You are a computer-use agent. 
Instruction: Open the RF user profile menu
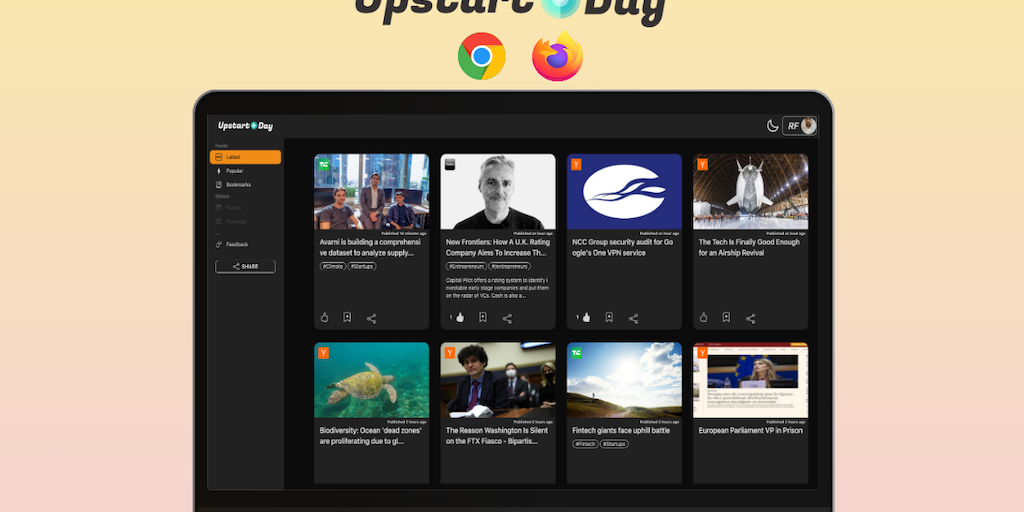[800, 126]
